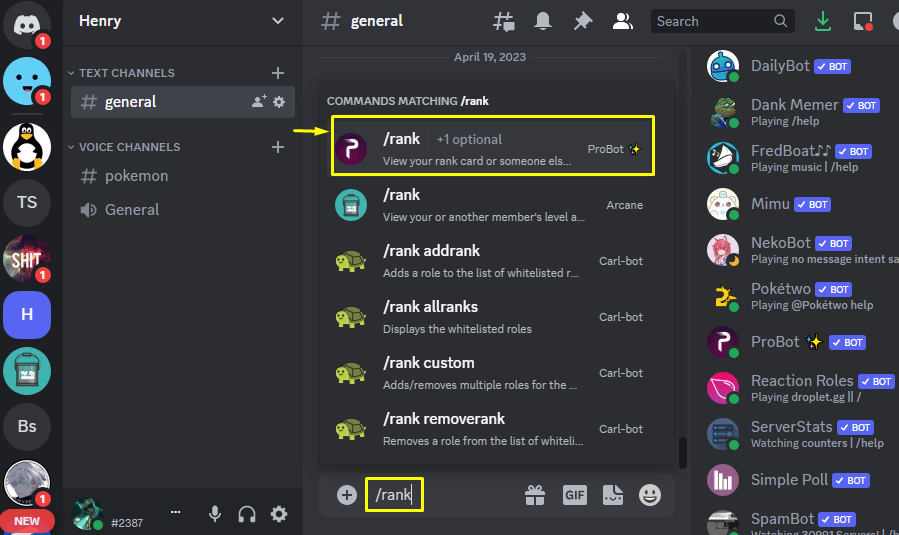Select the H server icon
This screenshot has width=899, height=535.
tap(26, 314)
